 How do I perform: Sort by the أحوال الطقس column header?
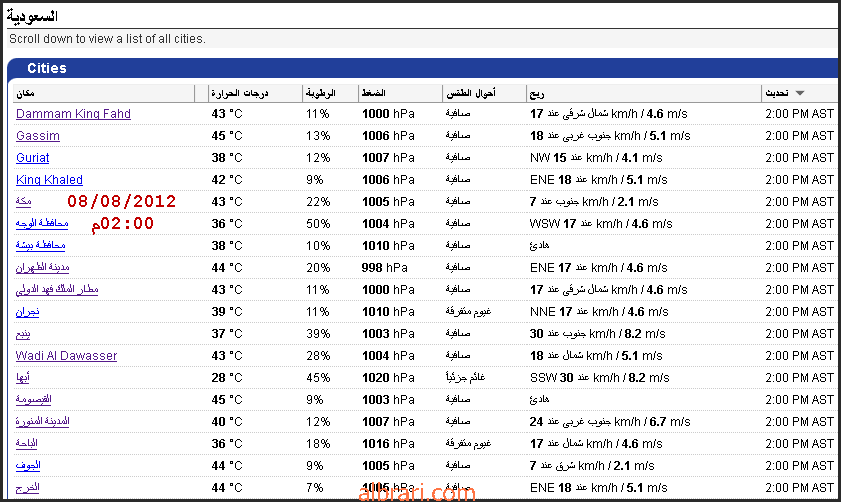click(471, 93)
